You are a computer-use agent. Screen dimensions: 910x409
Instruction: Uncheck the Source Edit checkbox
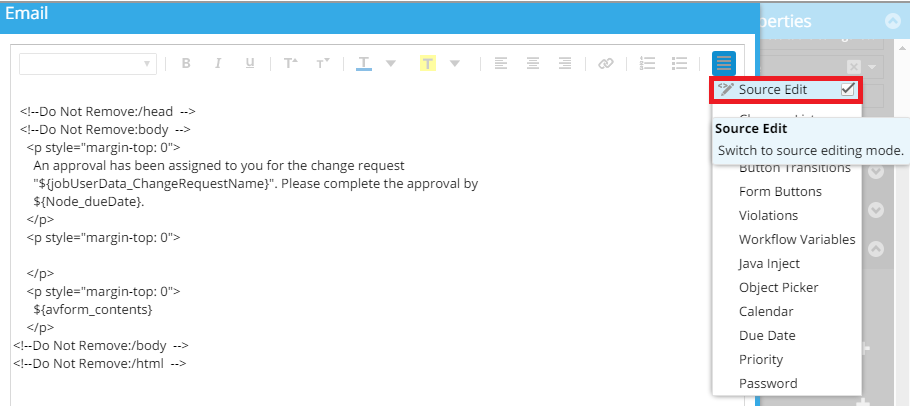(x=847, y=89)
